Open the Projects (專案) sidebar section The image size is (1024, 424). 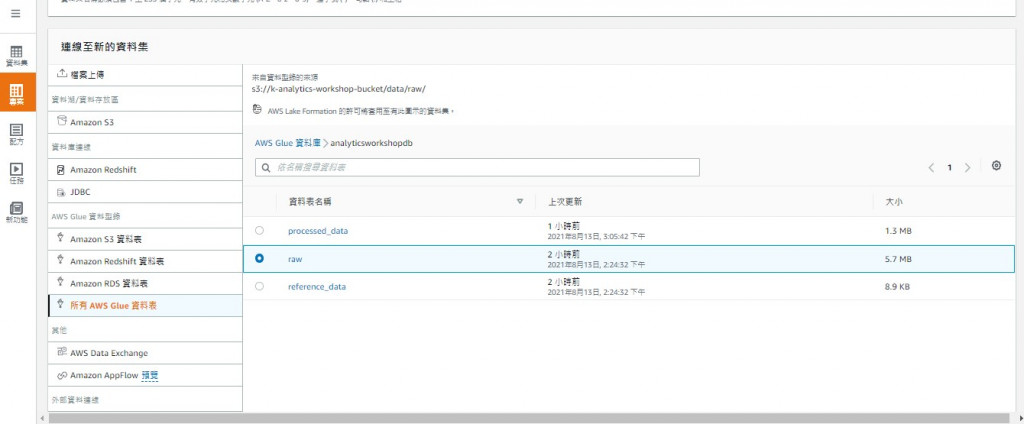click(x=18, y=93)
